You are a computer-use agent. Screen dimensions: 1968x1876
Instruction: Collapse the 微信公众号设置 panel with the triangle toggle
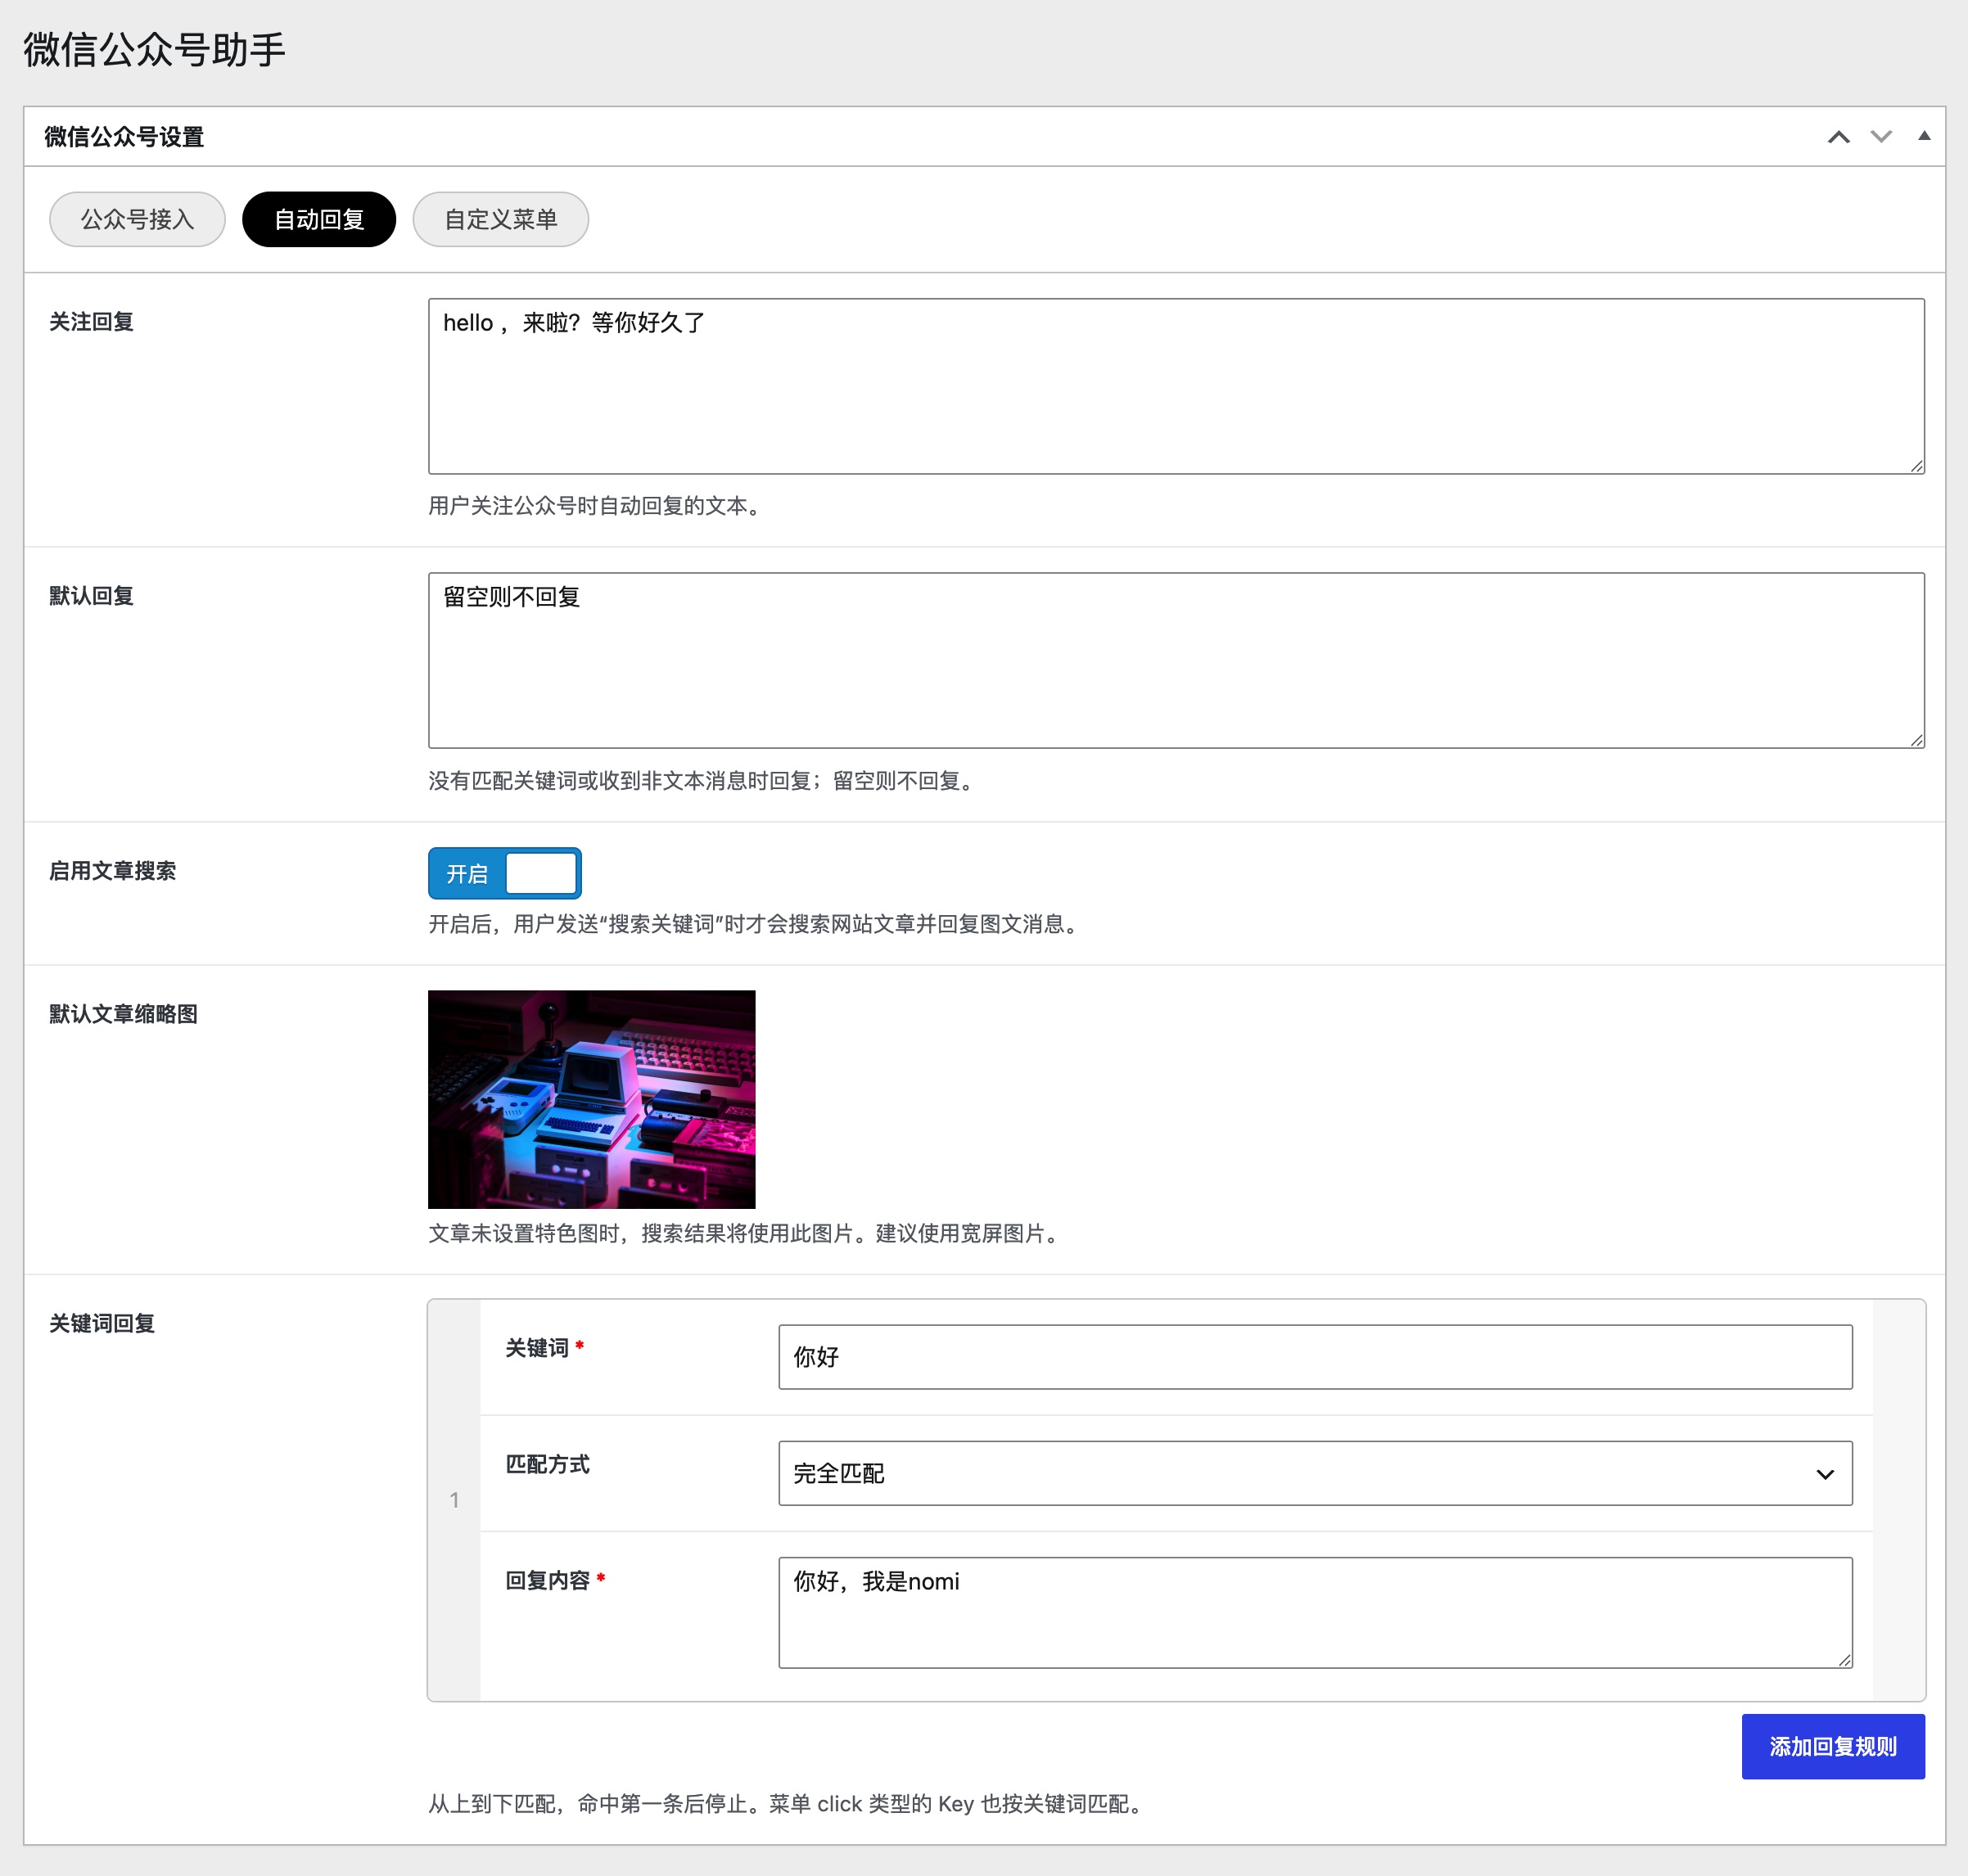pyautogui.click(x=1924, y=136)
